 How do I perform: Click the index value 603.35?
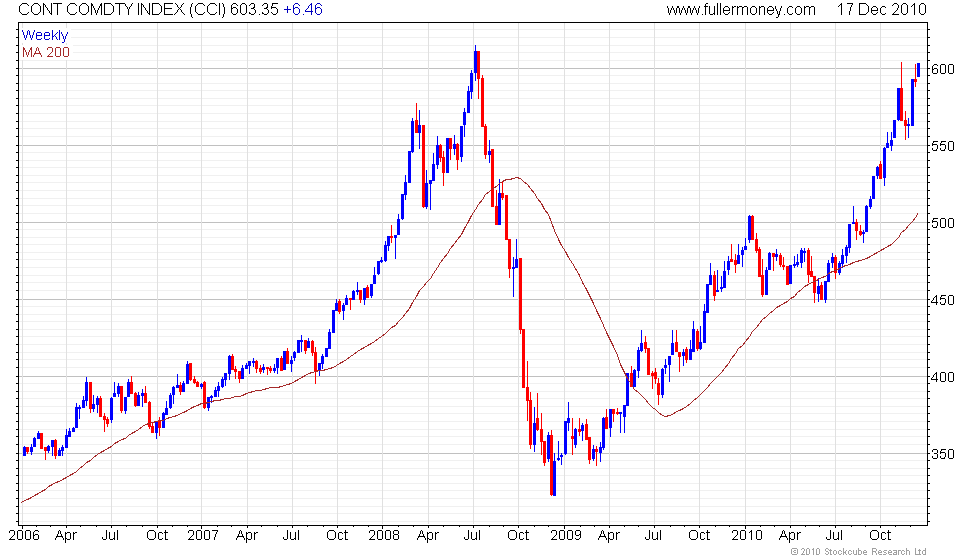(x=254, y=9)
